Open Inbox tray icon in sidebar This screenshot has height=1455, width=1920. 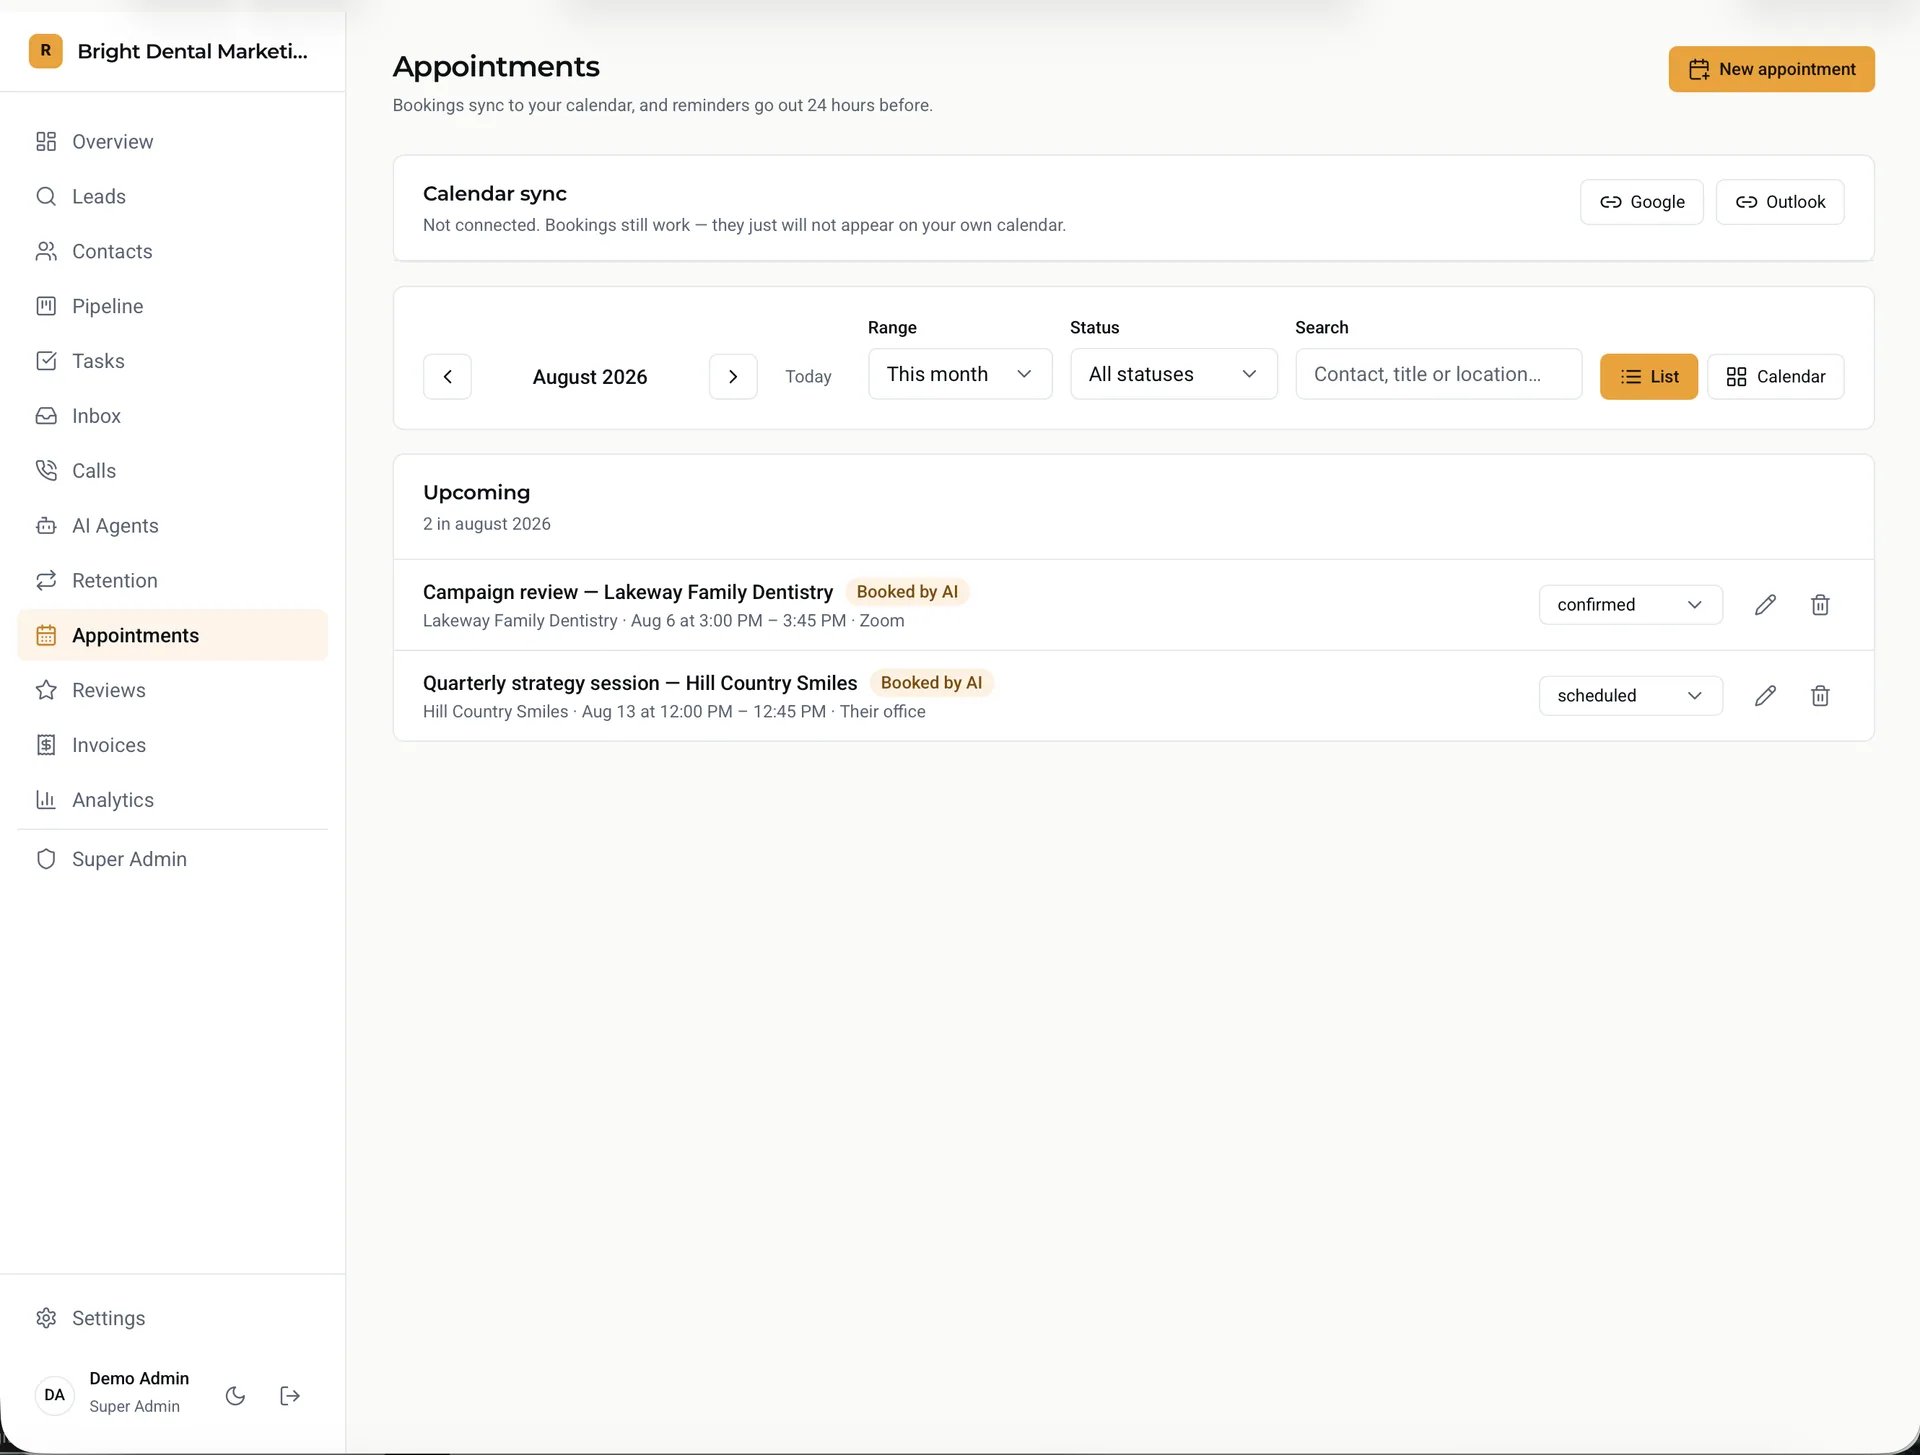(46, 416)
